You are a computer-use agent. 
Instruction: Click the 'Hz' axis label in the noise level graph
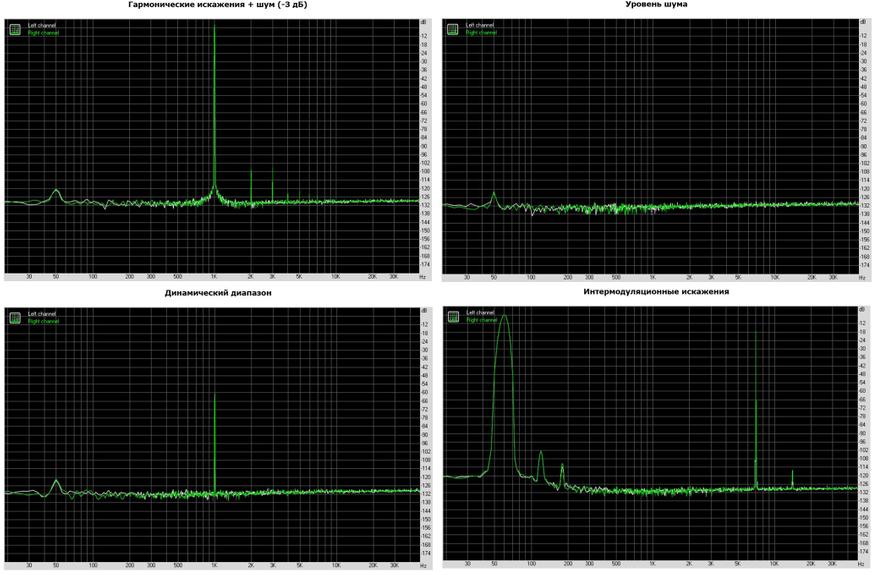click(x=861, y=277)
